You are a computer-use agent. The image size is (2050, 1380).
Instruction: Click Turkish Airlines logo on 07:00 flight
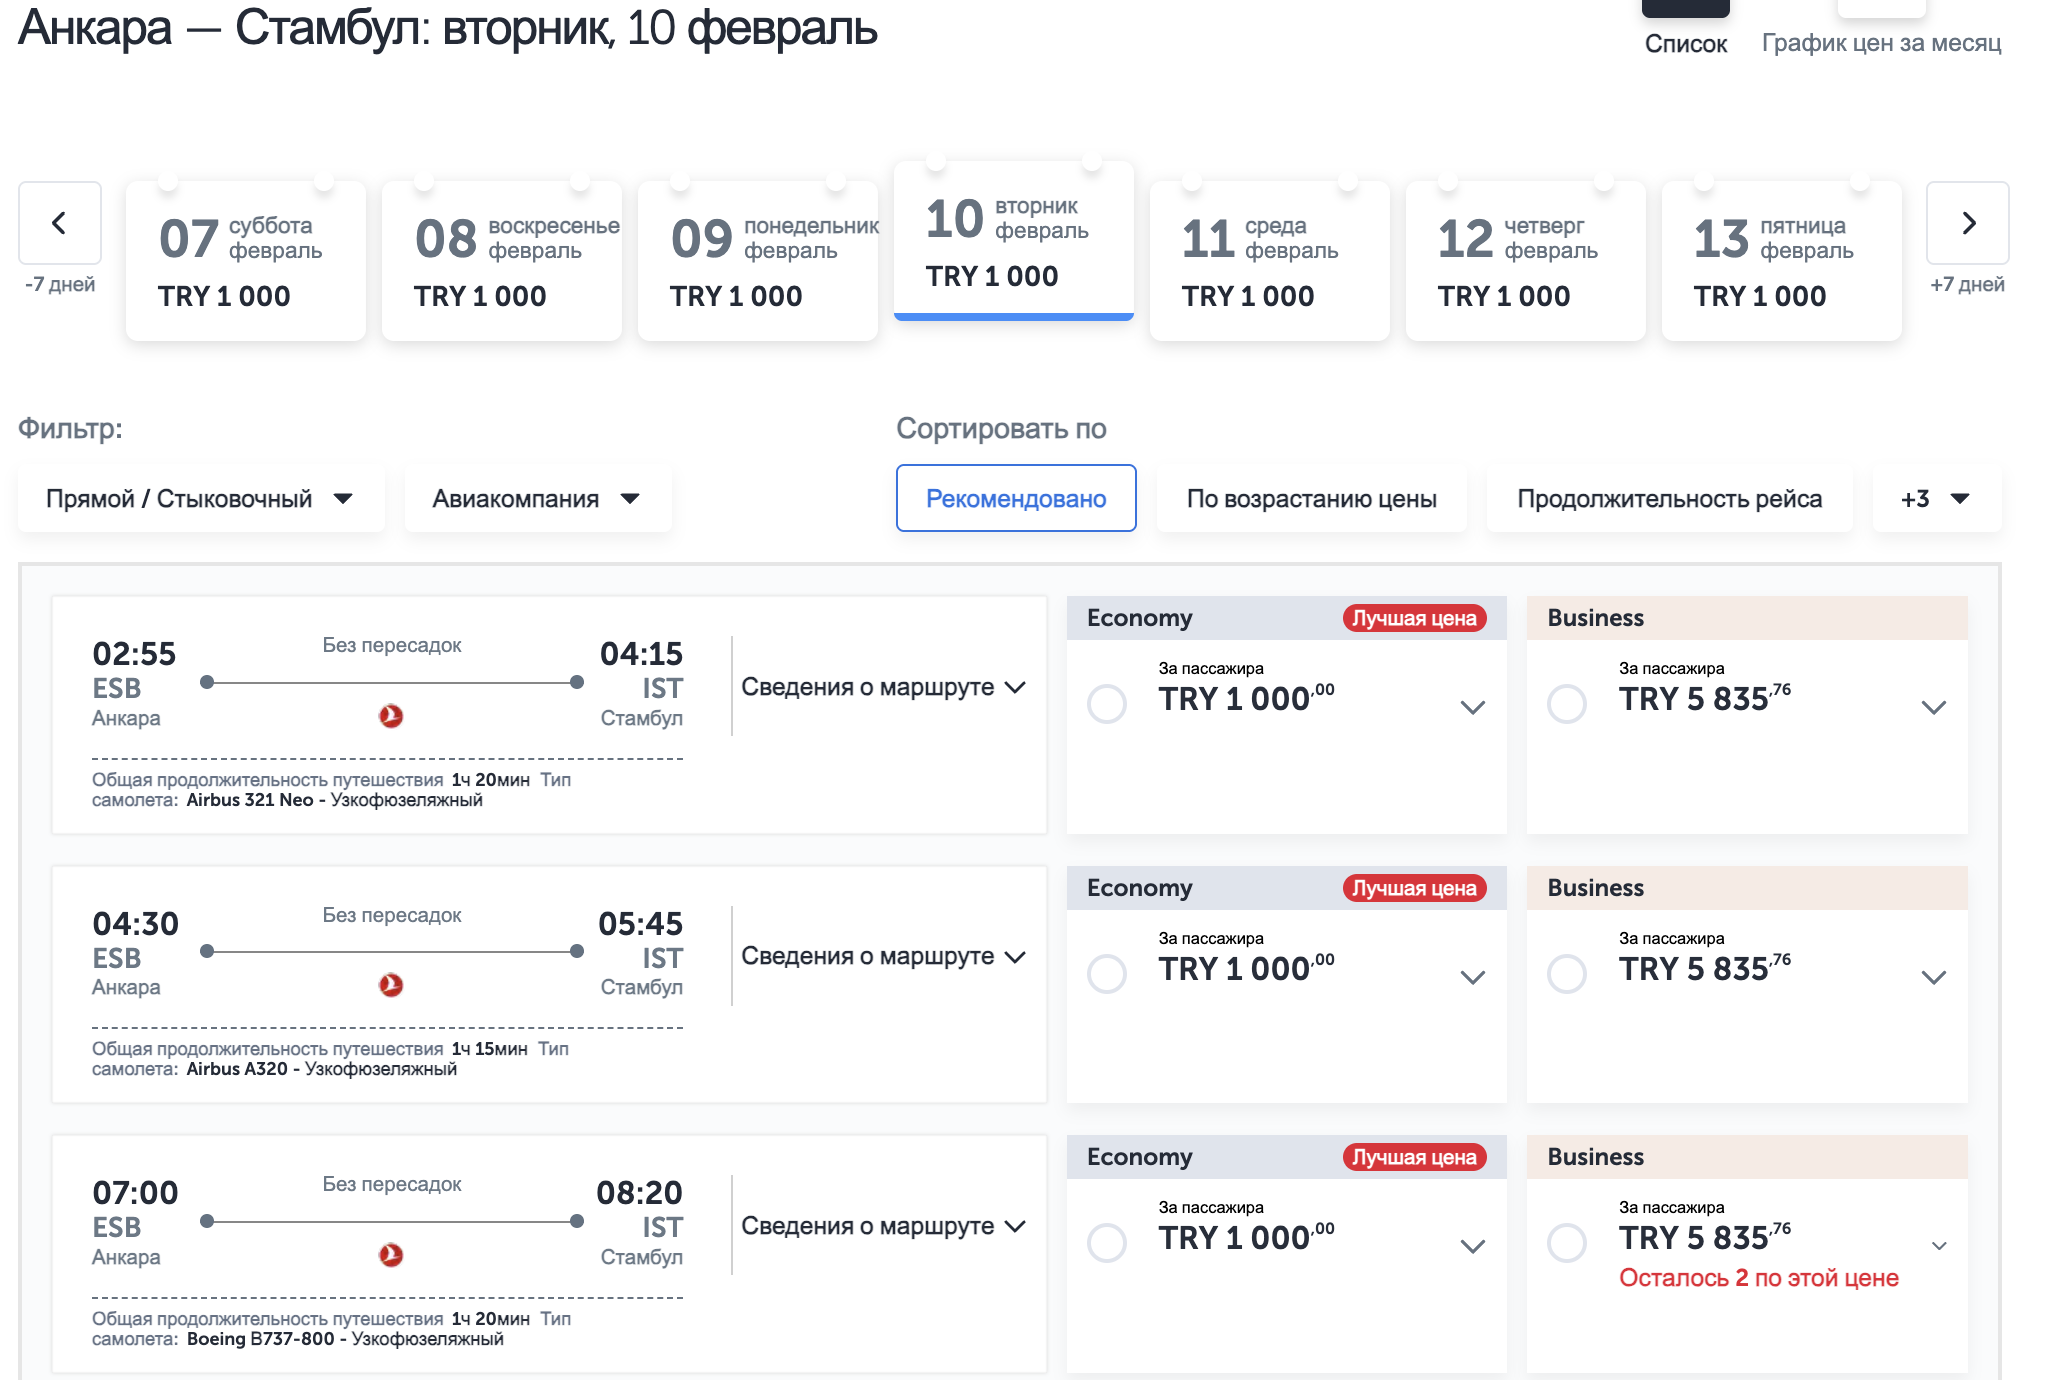(391, 1254)
